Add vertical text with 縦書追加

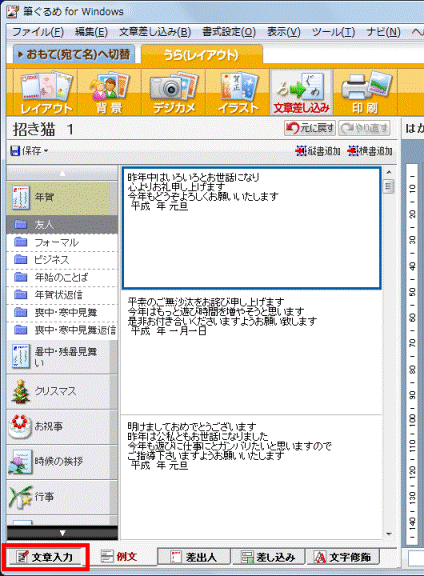(x=318, y=151)
